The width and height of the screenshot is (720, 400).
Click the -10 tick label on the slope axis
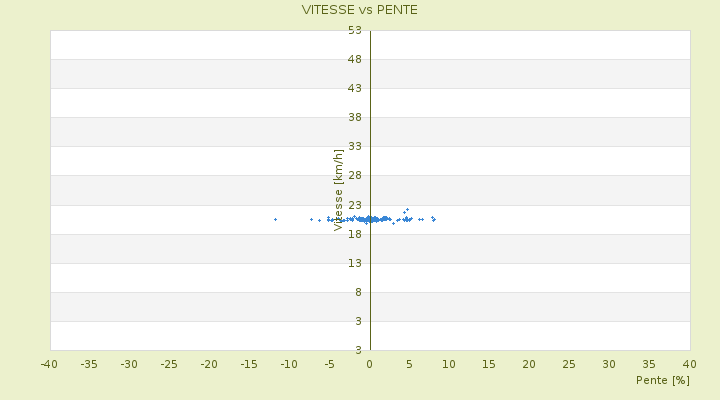tap(289, 364)
